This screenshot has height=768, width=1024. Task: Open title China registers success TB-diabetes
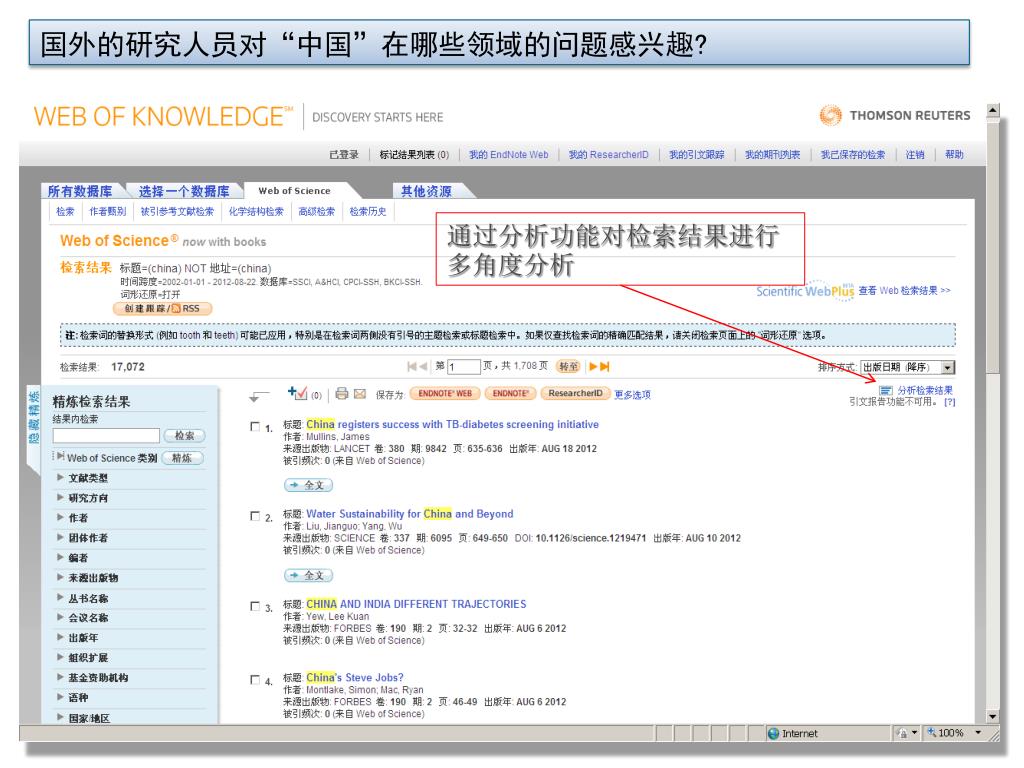click(452, 424)
